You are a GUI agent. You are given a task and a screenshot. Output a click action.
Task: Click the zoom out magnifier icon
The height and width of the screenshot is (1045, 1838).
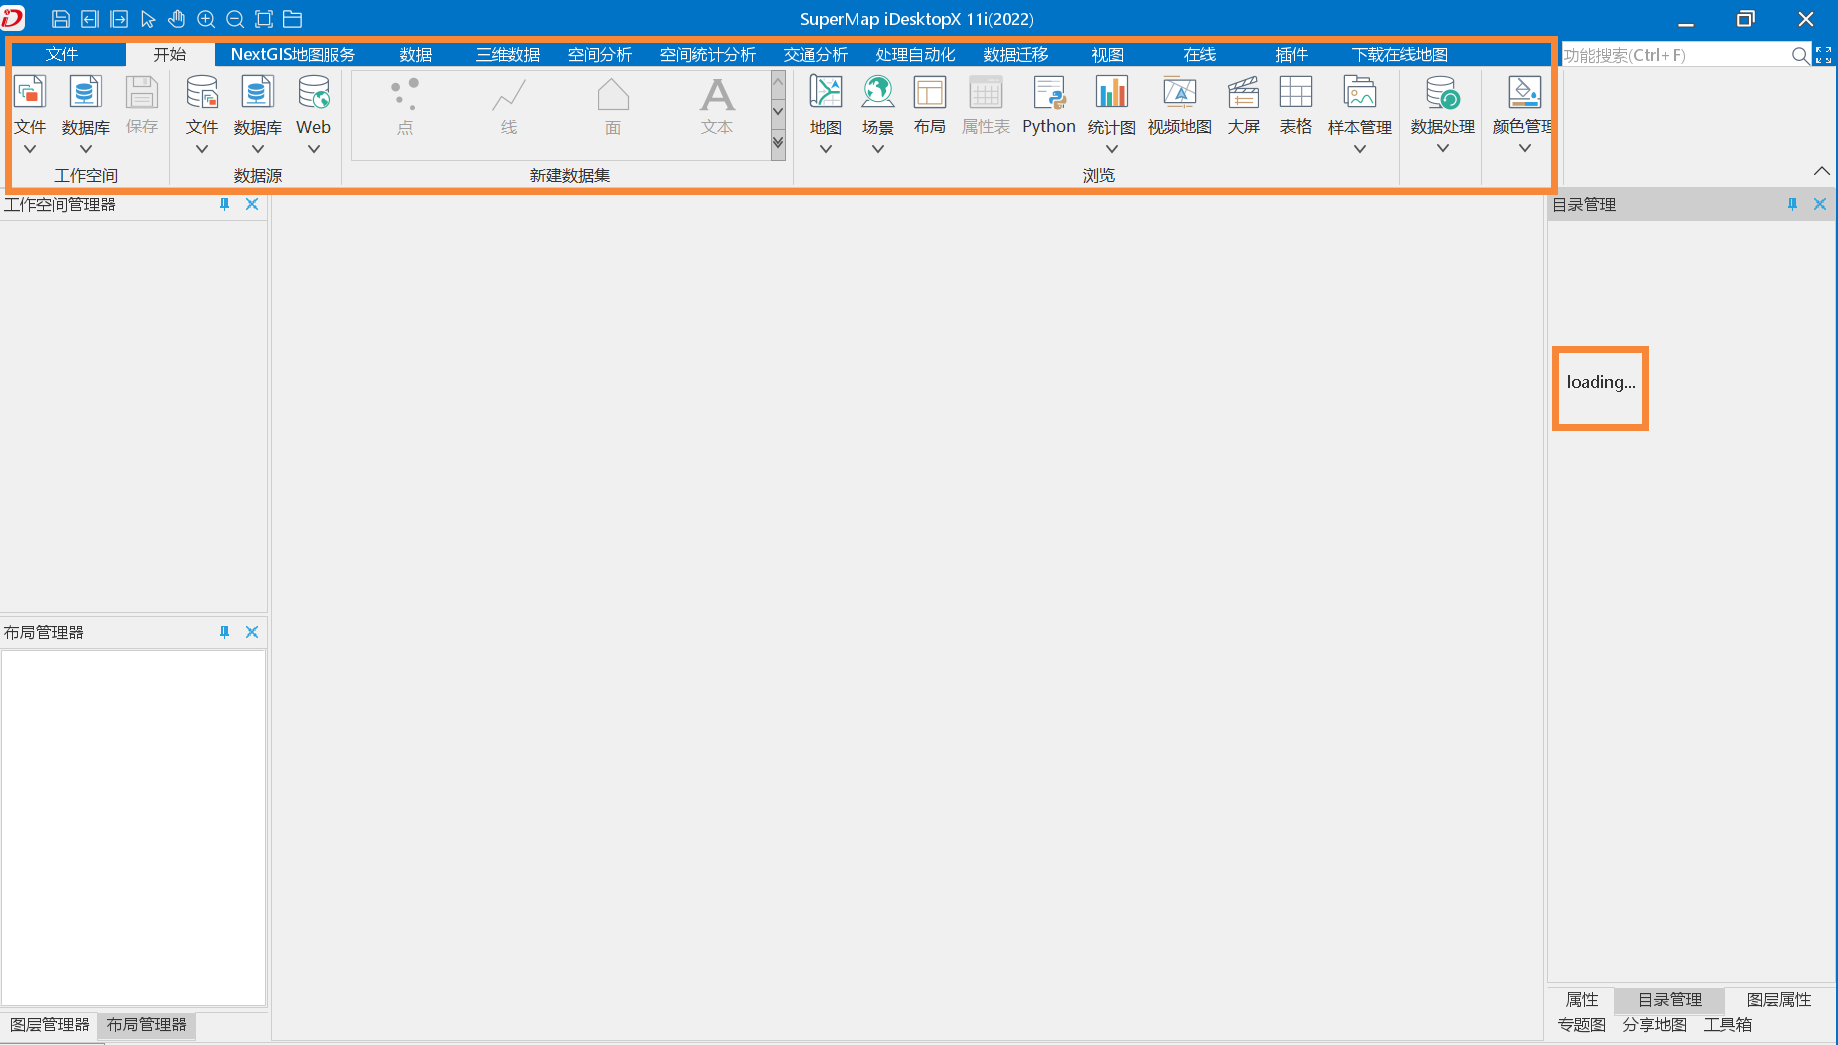coord(235,19)
